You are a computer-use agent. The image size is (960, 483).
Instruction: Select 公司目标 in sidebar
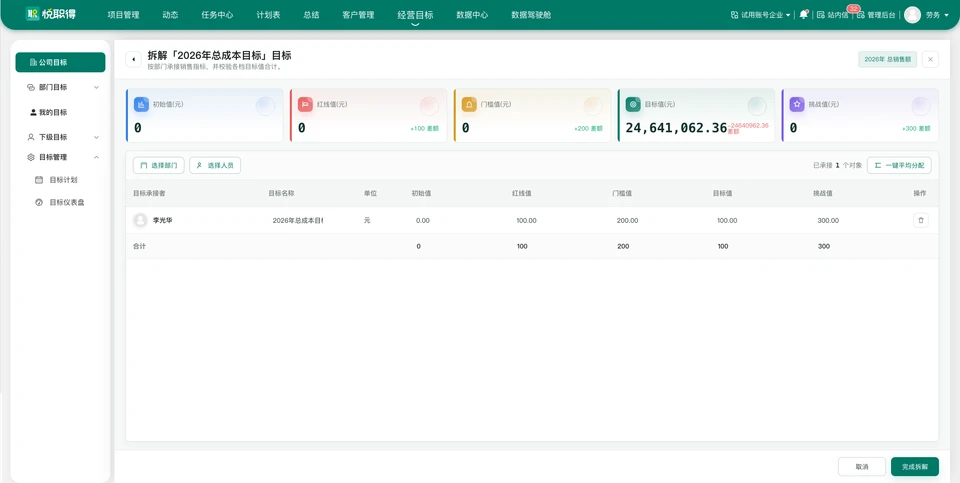60,62
